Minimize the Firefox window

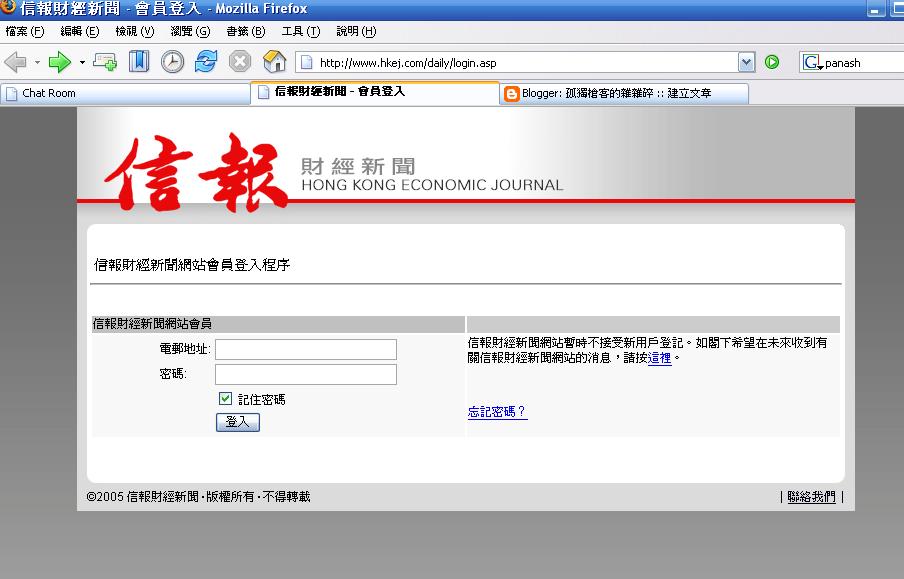click(x=875, y=9)
